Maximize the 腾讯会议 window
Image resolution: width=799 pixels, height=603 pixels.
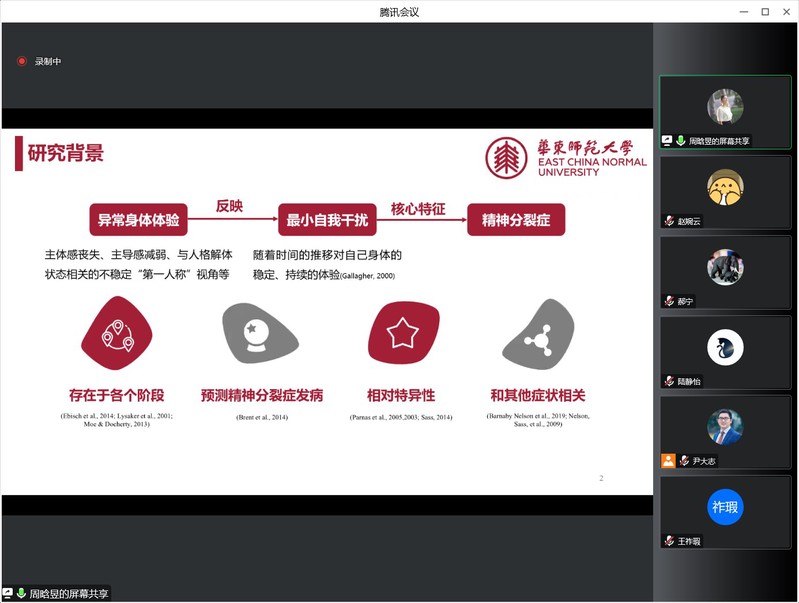pyautogui.click(x=765, y=11)
